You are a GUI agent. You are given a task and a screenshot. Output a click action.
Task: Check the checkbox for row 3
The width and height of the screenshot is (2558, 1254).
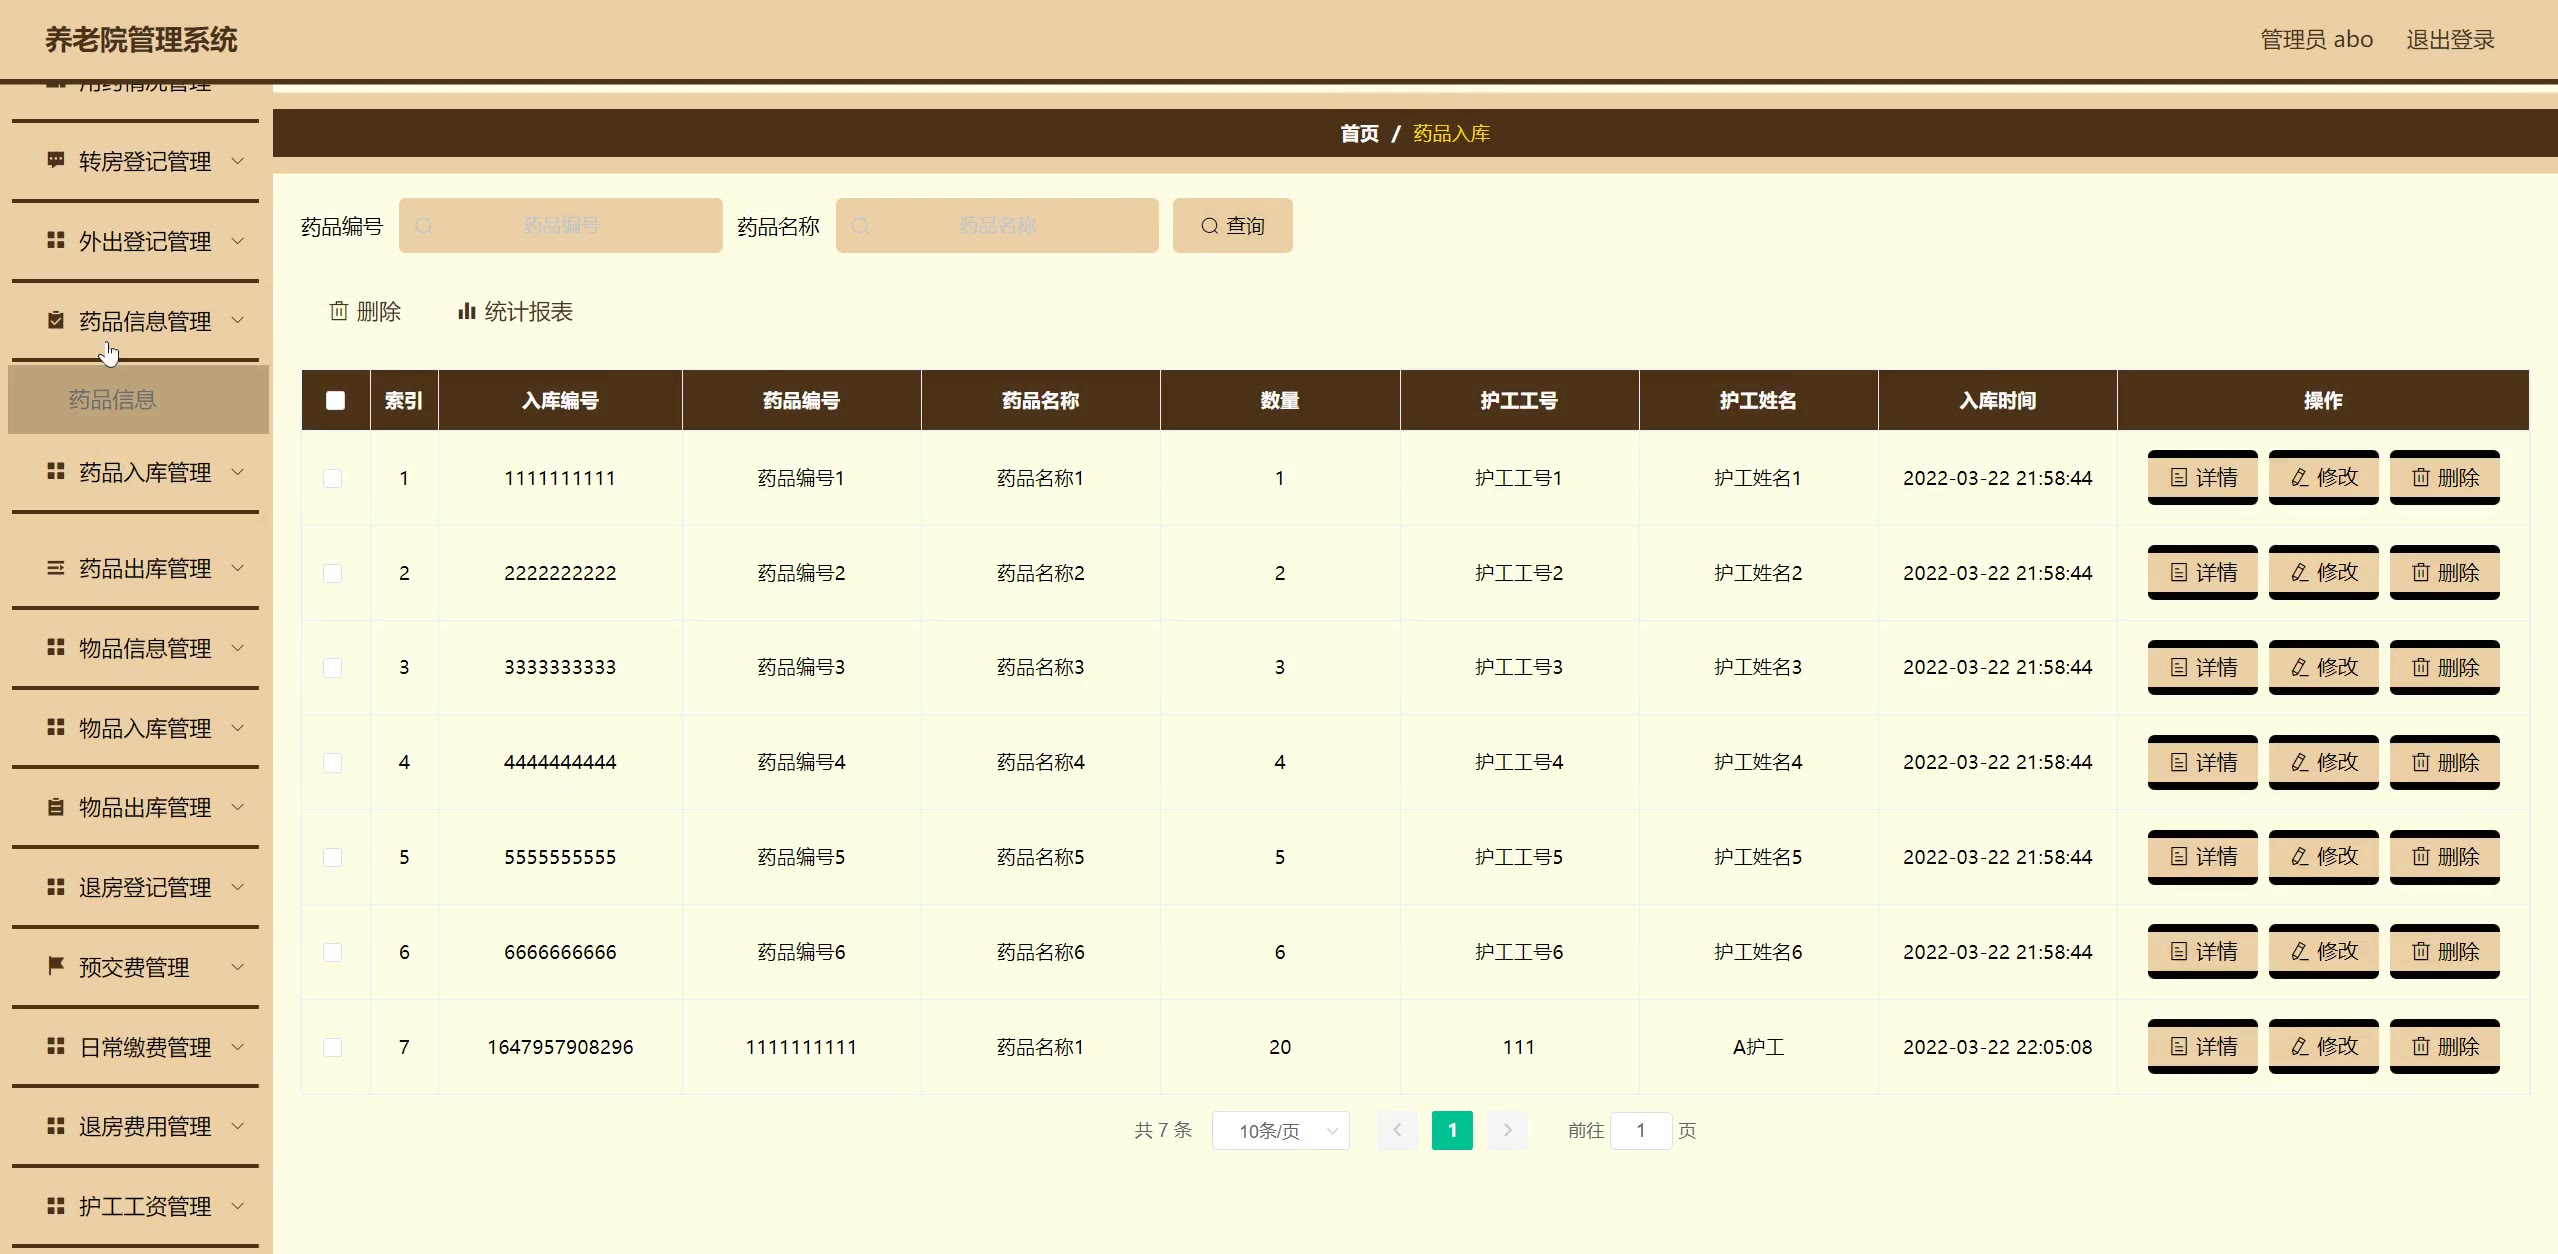click(x=333, y=668)
